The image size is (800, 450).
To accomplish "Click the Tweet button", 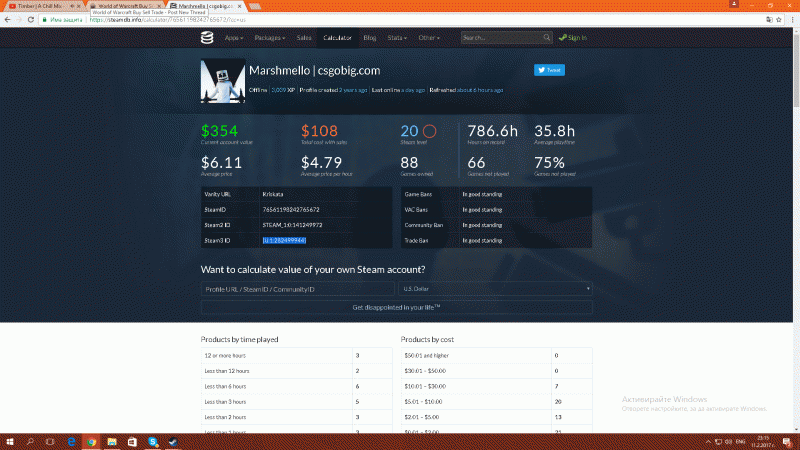I will coord(549,70).
